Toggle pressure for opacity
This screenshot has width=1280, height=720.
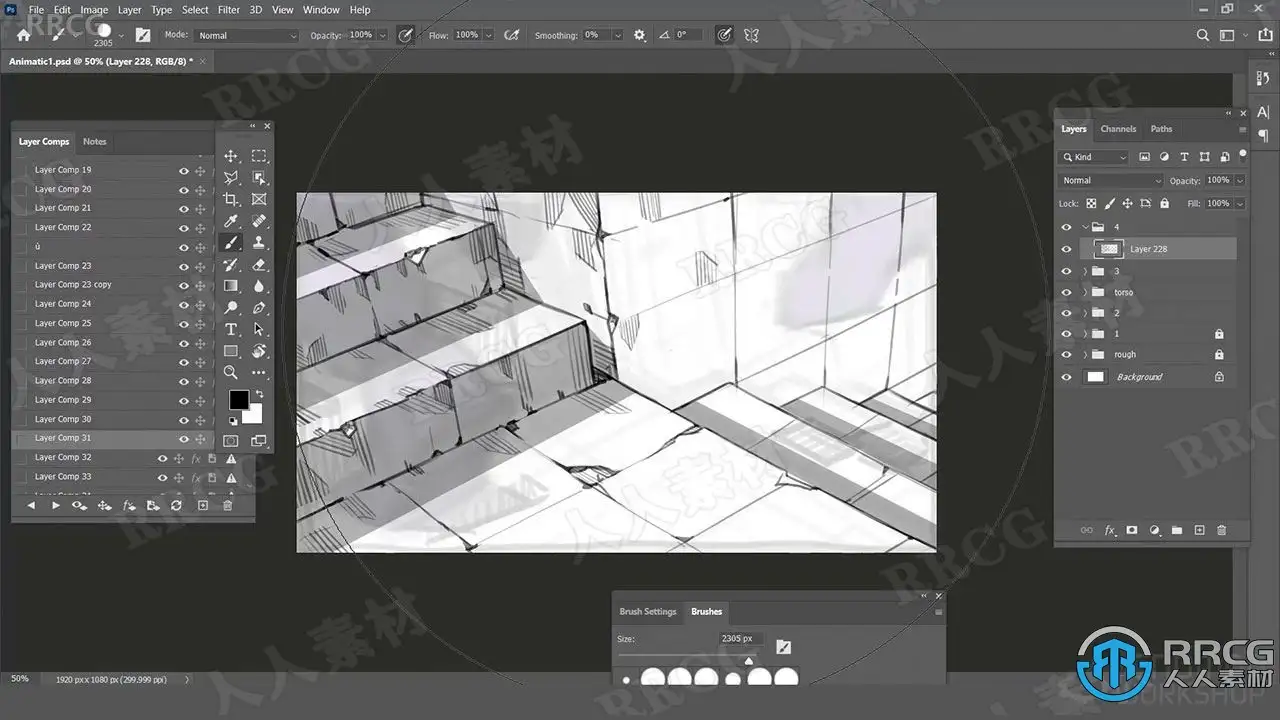tap(405, 35)
